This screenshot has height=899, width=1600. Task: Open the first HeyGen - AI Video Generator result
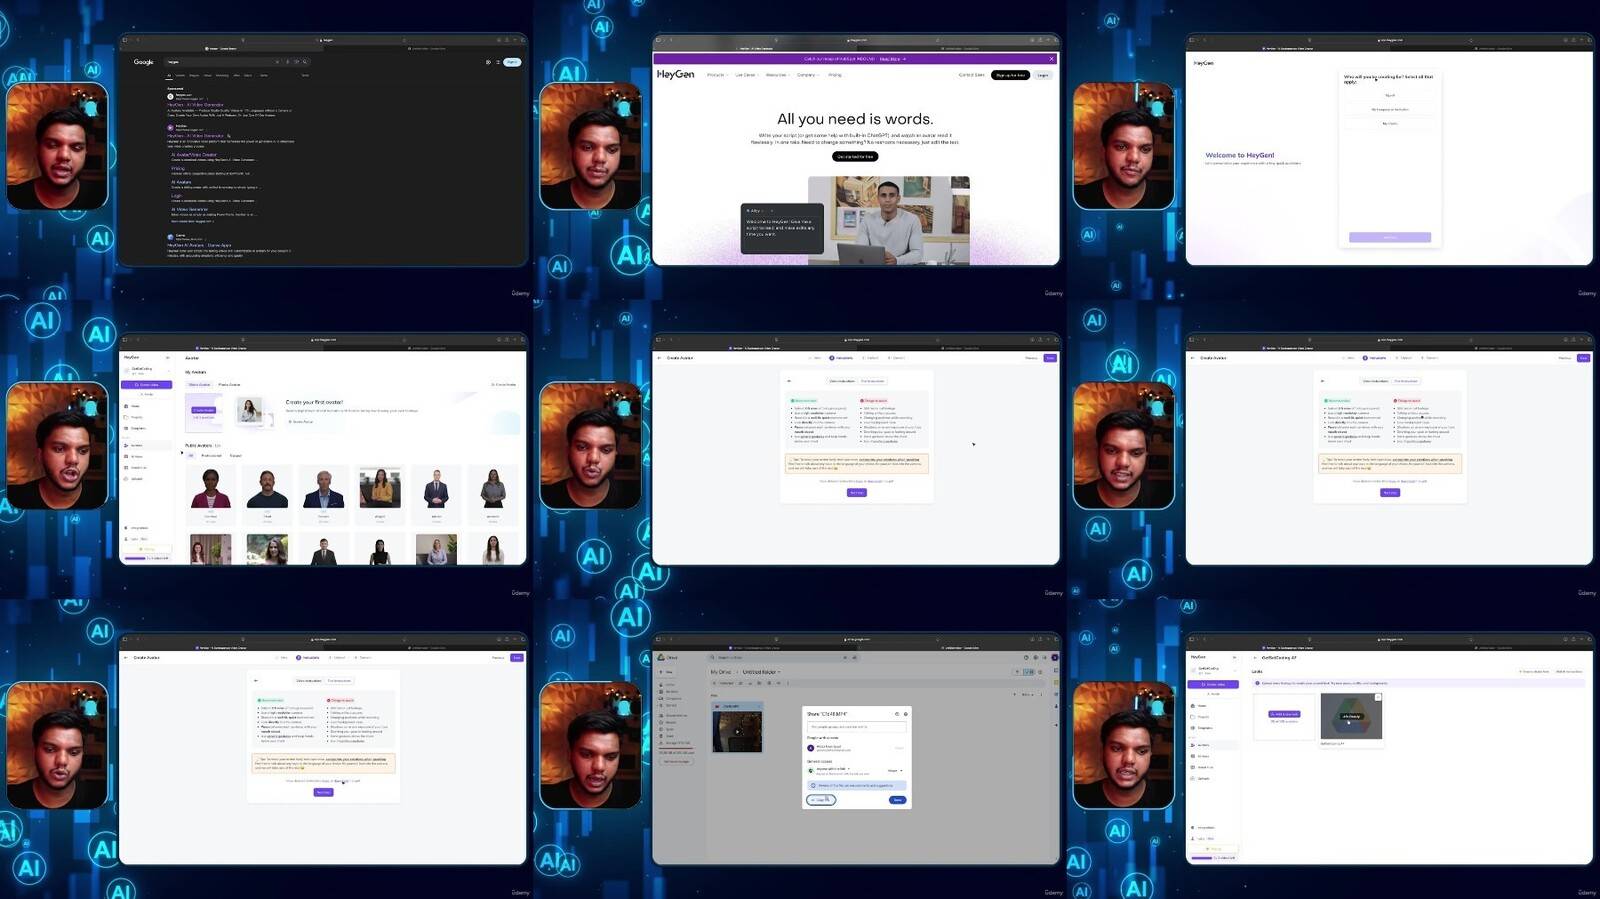196,104
